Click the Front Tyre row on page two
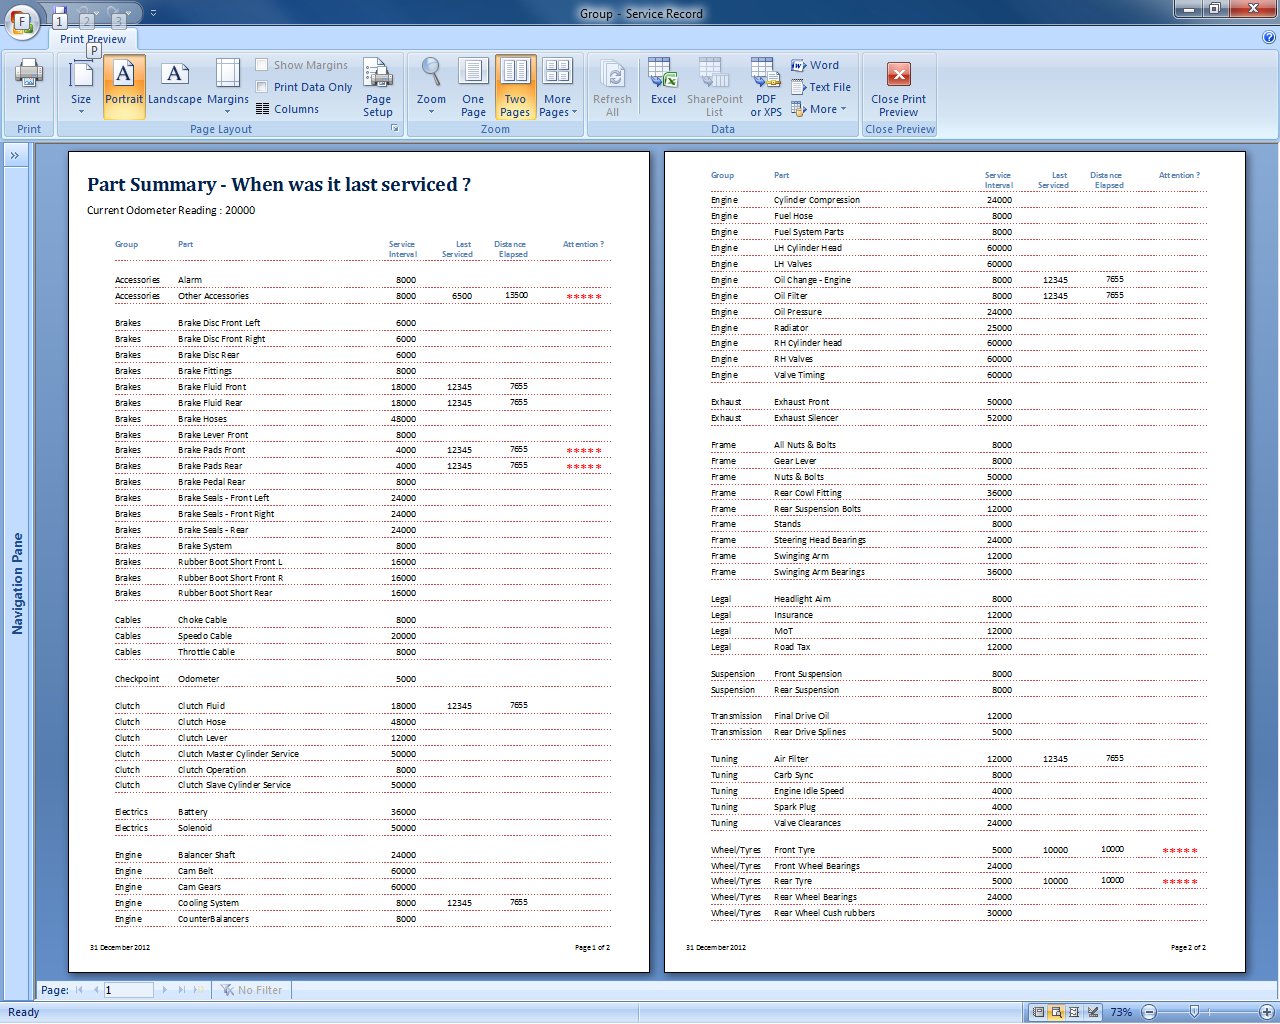 click(x=957, y=850)
